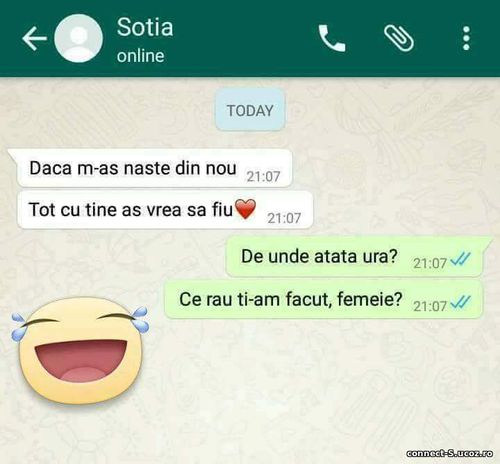Select message 'Ce rau ti-am facut, femeie?'
This screenshot has height=464, width=500.
(x=324, y=299)
